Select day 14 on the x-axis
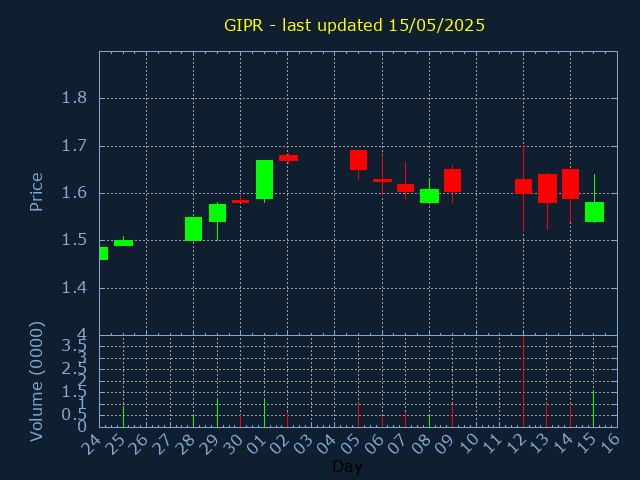The height and width of the screenshot is (480, 640). coord(563,444)
